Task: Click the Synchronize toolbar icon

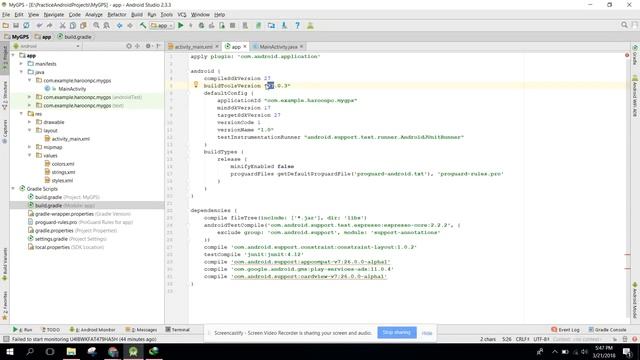Action: (26, 25)
